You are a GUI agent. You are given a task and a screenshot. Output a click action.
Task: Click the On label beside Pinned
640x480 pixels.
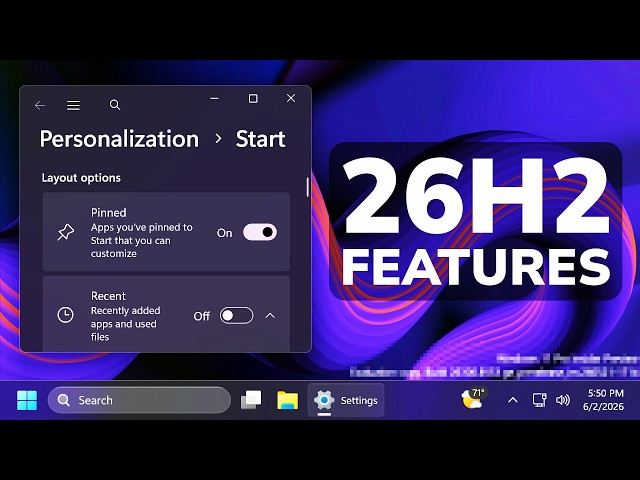click(x=224, y=233)
